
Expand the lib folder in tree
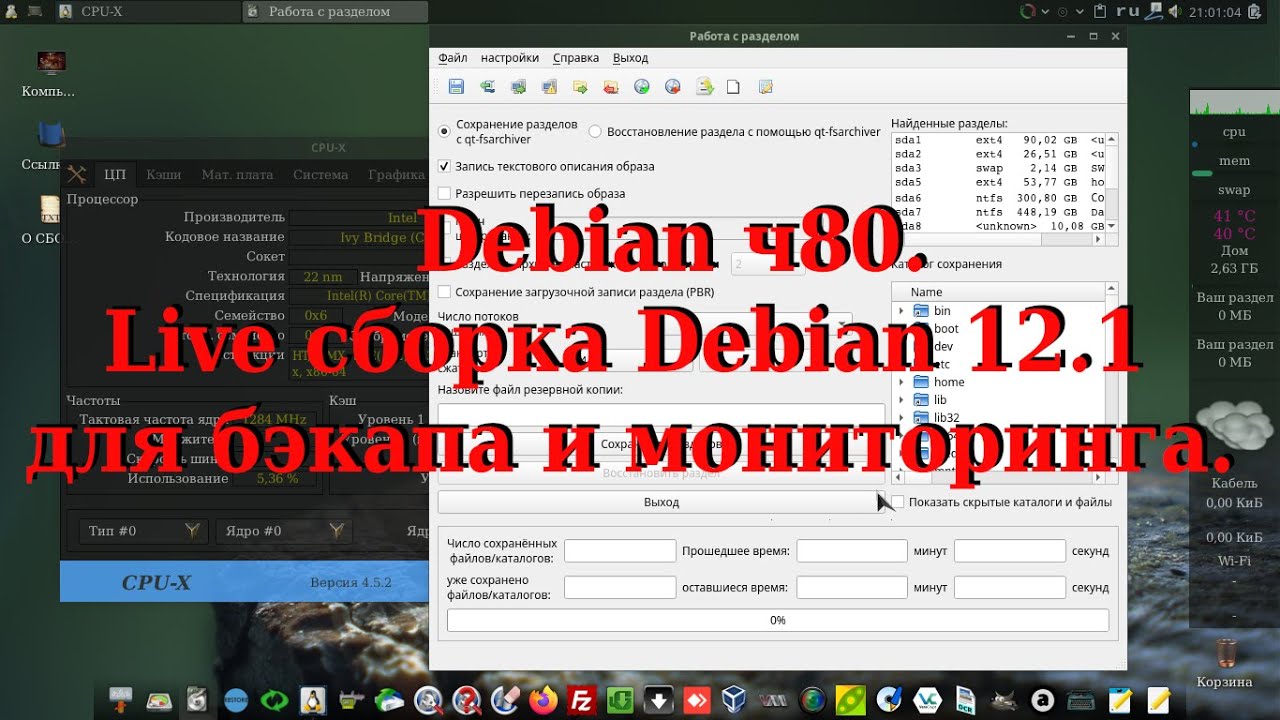[x=901, y=400]
